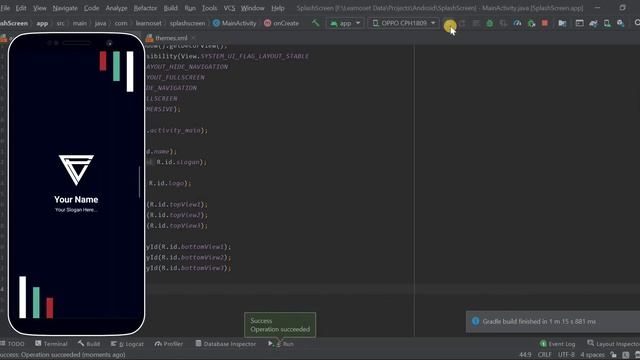This screenshot has height=360, width=640.
Task: Open the Build menu
Action: tap(171, 8)
